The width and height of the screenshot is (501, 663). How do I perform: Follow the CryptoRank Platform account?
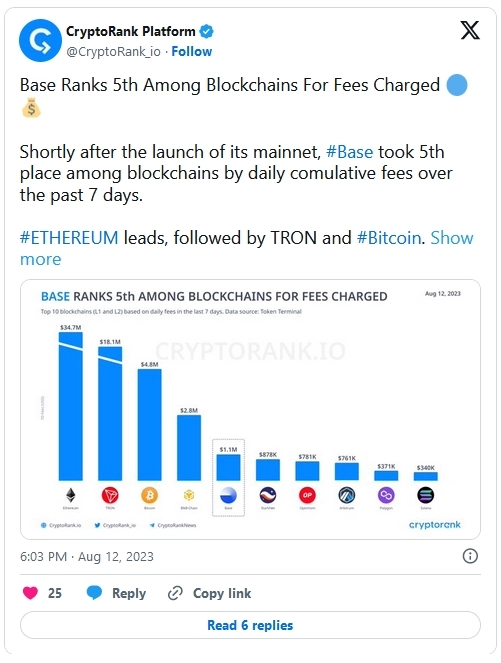pos(192,52)
